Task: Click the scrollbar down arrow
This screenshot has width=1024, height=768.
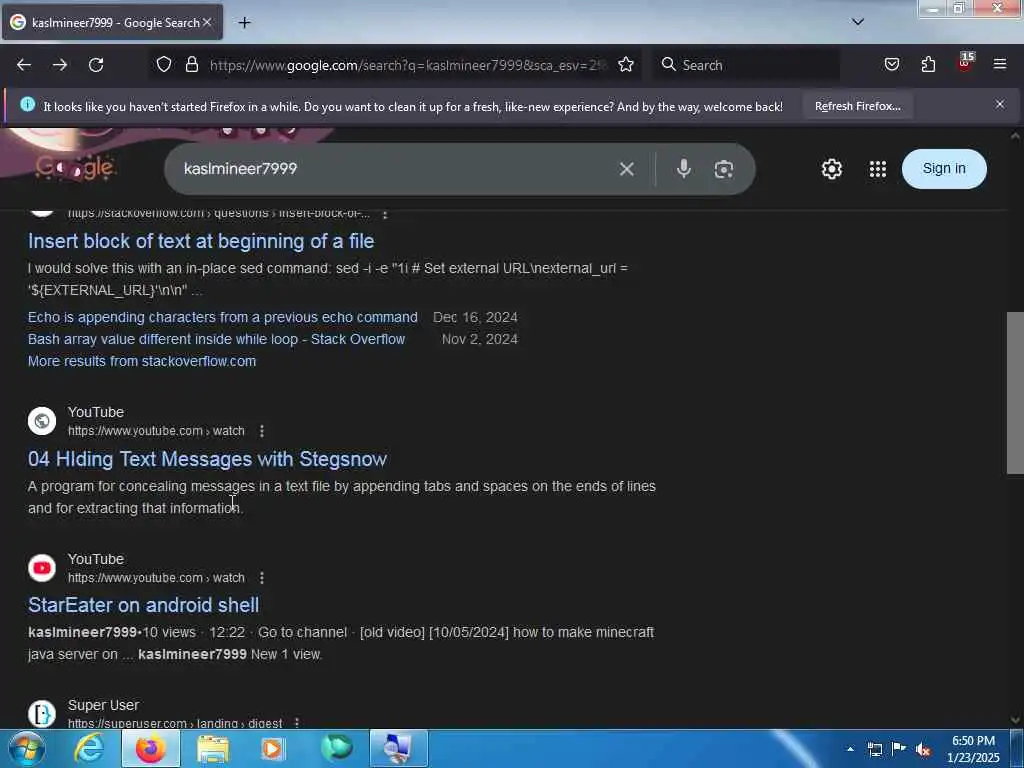Action: tap(1014, 720)
